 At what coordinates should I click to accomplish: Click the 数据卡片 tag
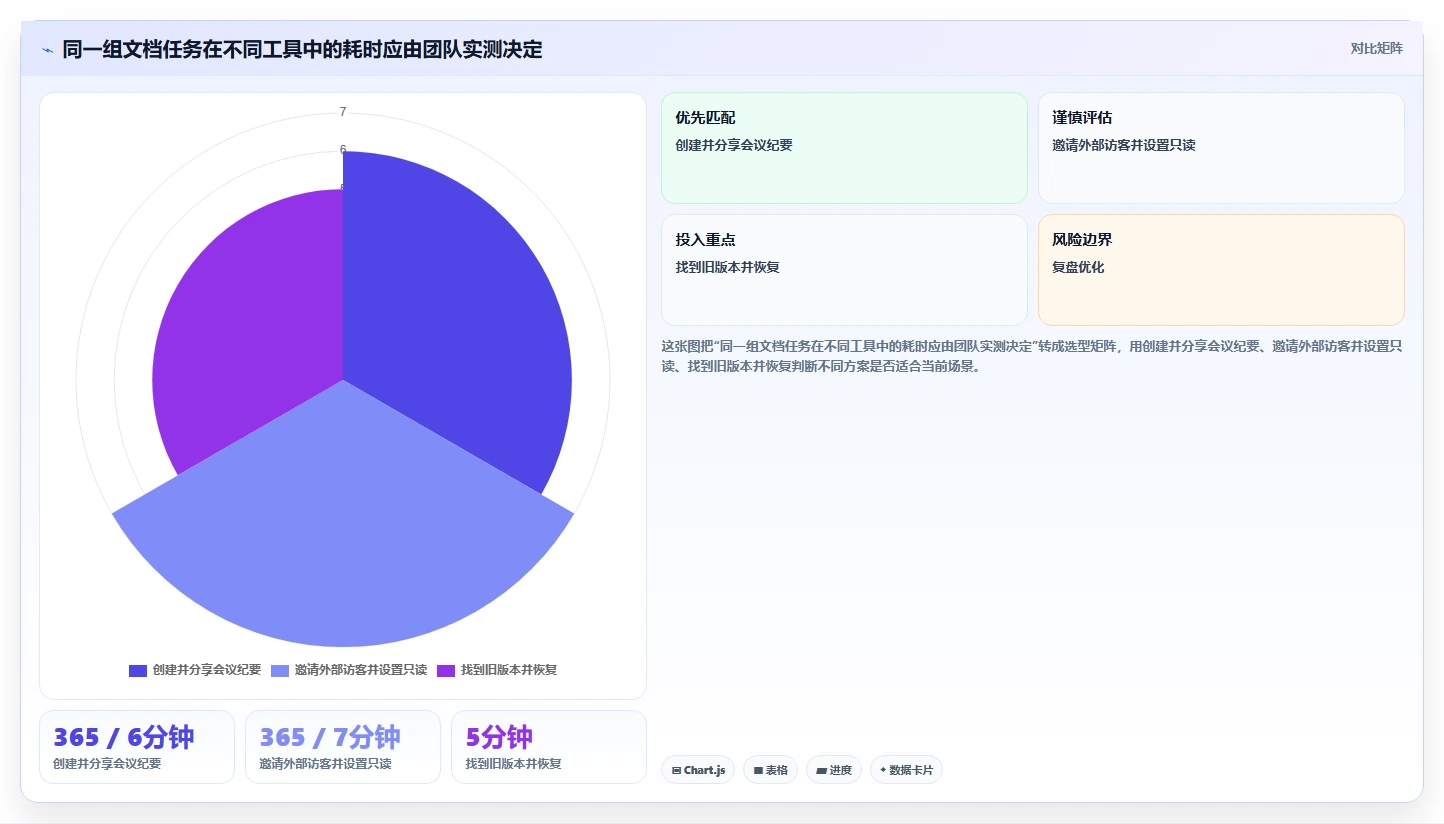[x=906, y=770]
